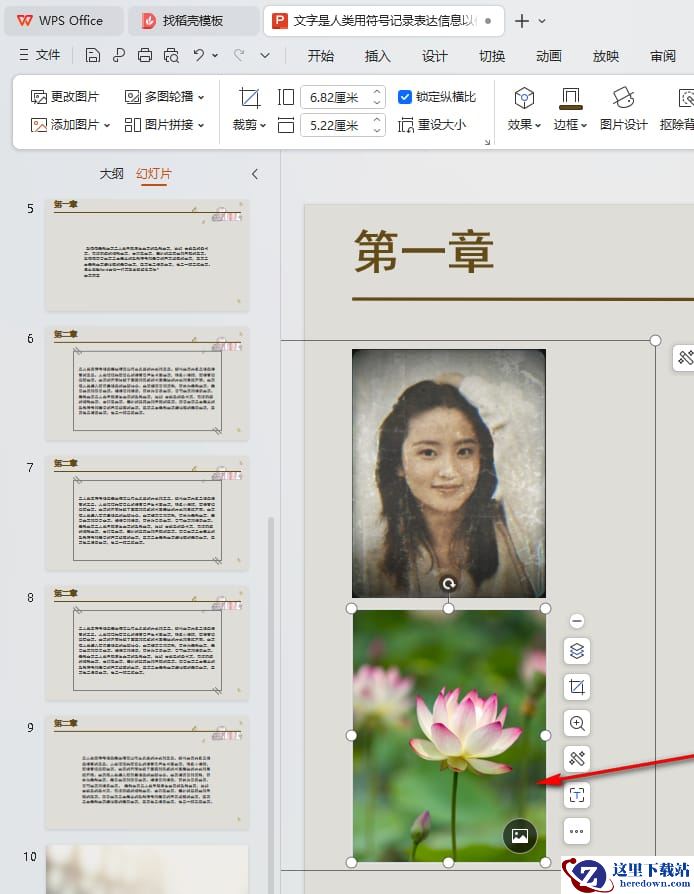Collapse the slide thumbnail panel
694x894 pixels.
(x=255, y=174)
